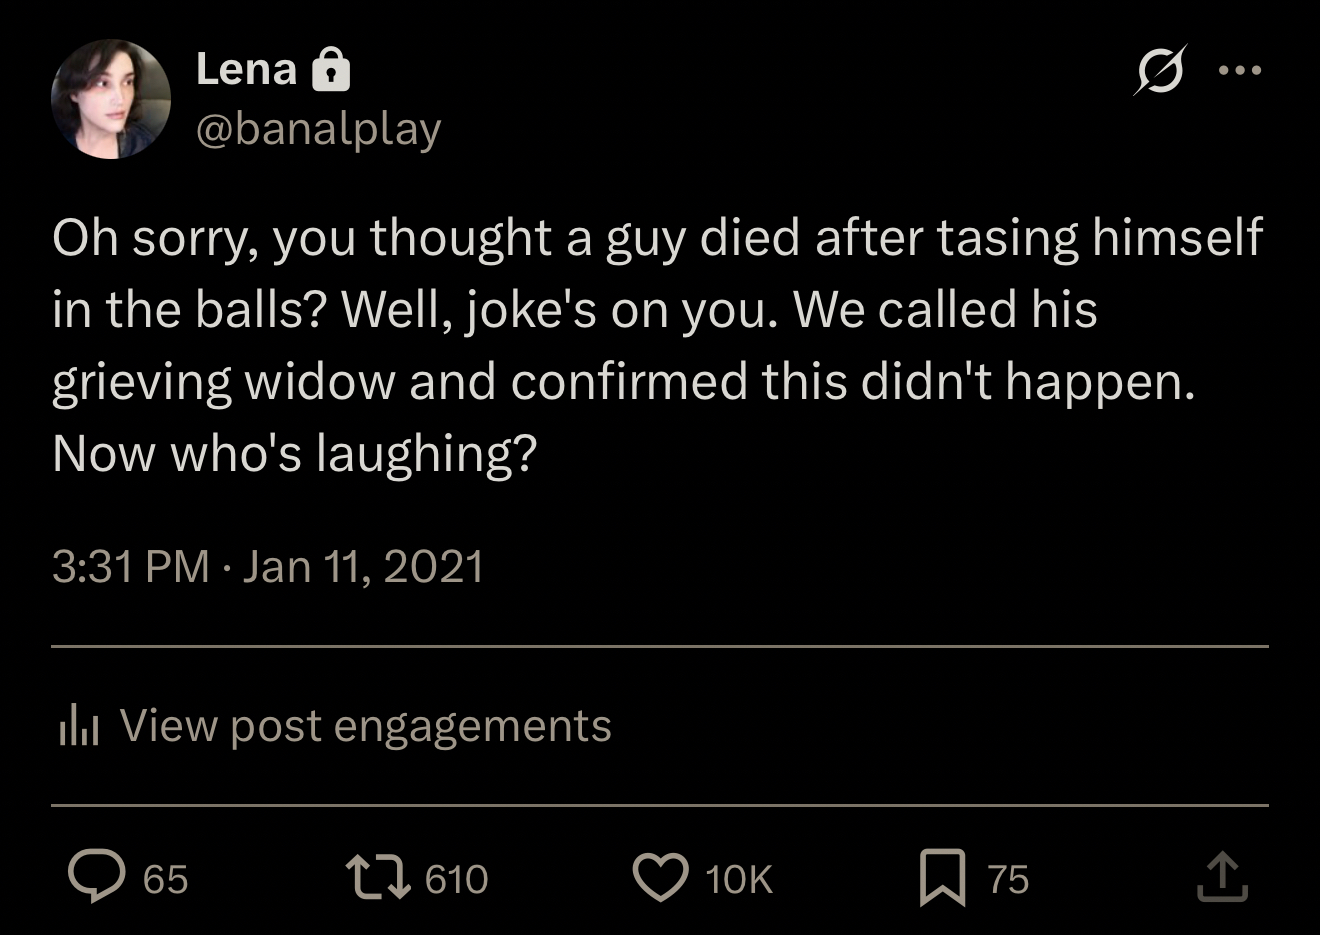Open the @banalplay handle link
1320x935 pixels.
click(x=318, y=130)
